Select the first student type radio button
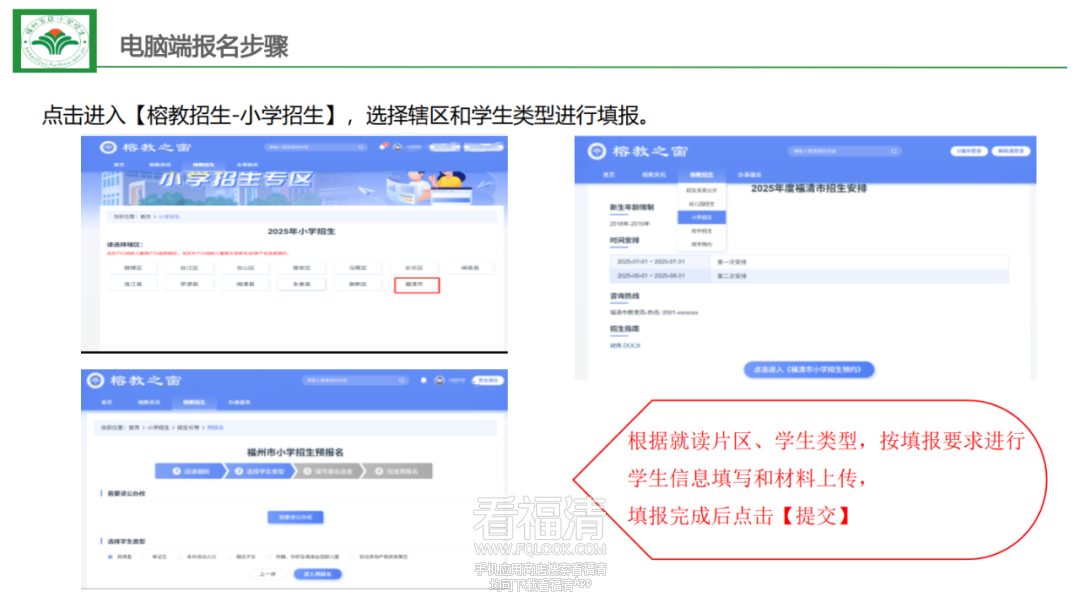This screenshot has height=608, width=1080. tap(110, 555)
